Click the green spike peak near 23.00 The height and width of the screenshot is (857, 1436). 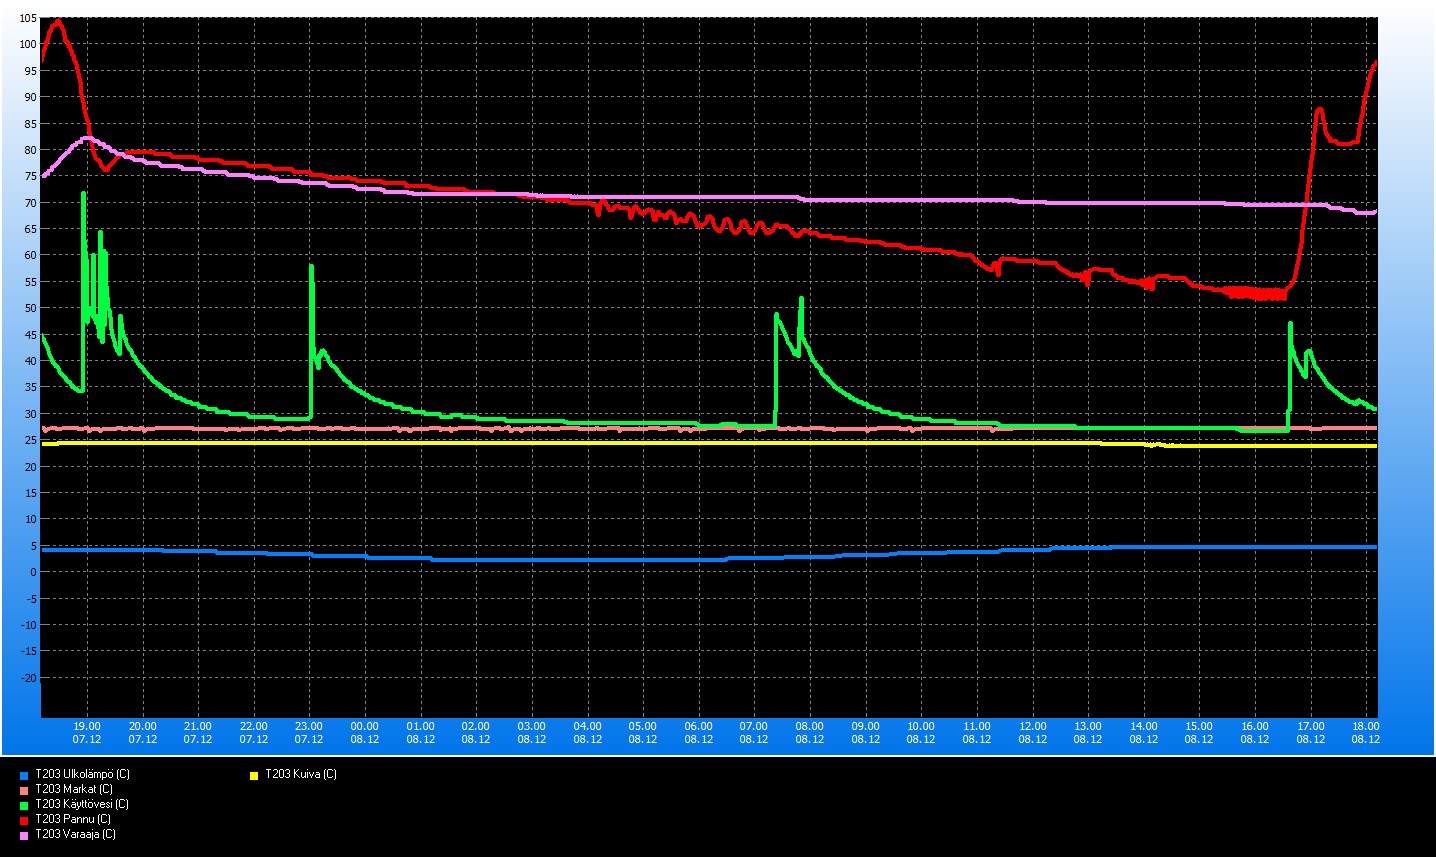[x=311, y=266]
